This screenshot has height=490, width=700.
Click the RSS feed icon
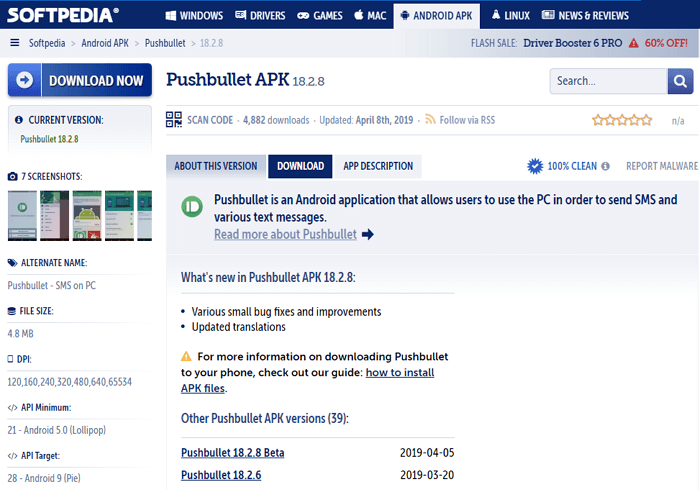431,120
